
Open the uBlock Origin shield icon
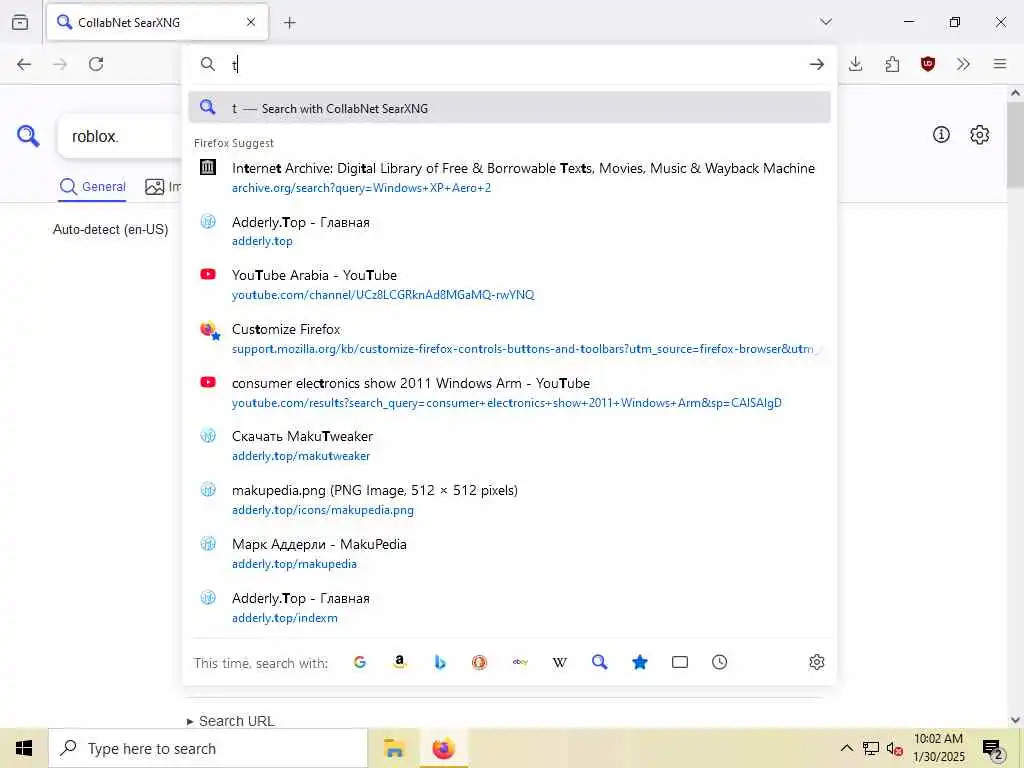[928, 64]
